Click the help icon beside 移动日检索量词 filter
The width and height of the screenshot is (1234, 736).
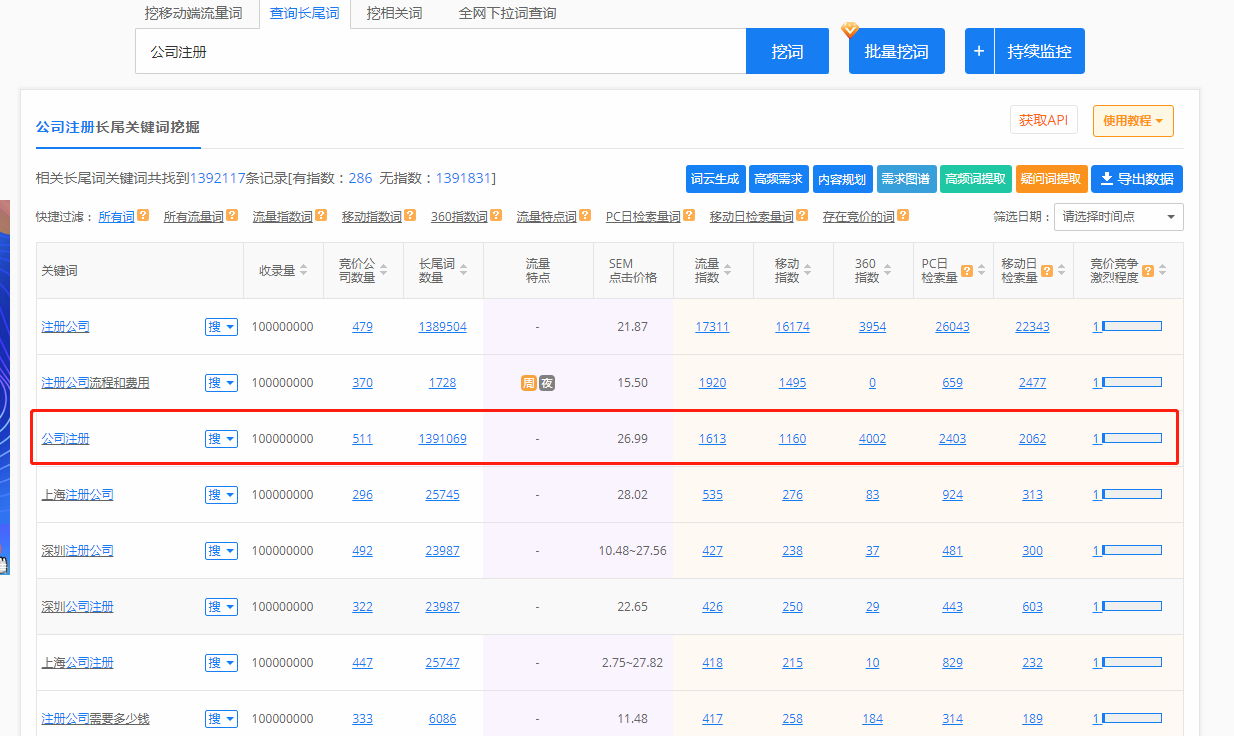[802, 215]
